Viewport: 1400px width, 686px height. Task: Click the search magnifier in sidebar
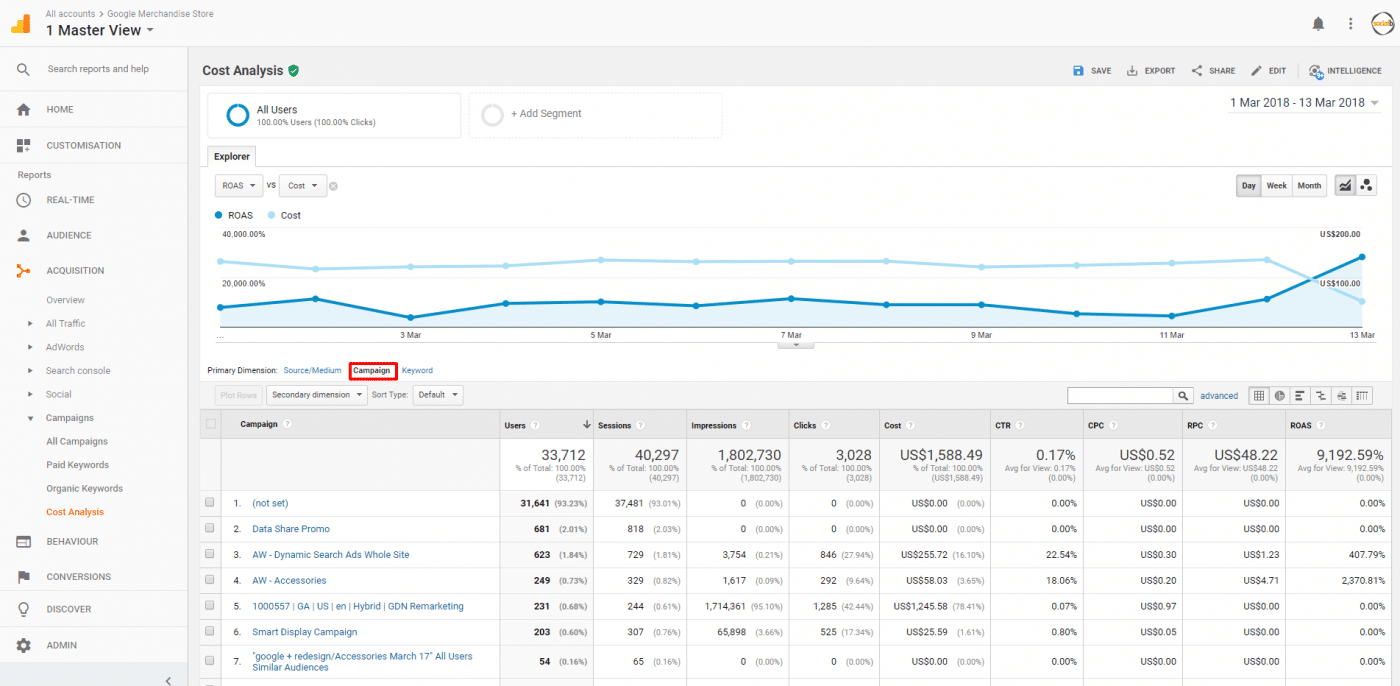point(23,69)
